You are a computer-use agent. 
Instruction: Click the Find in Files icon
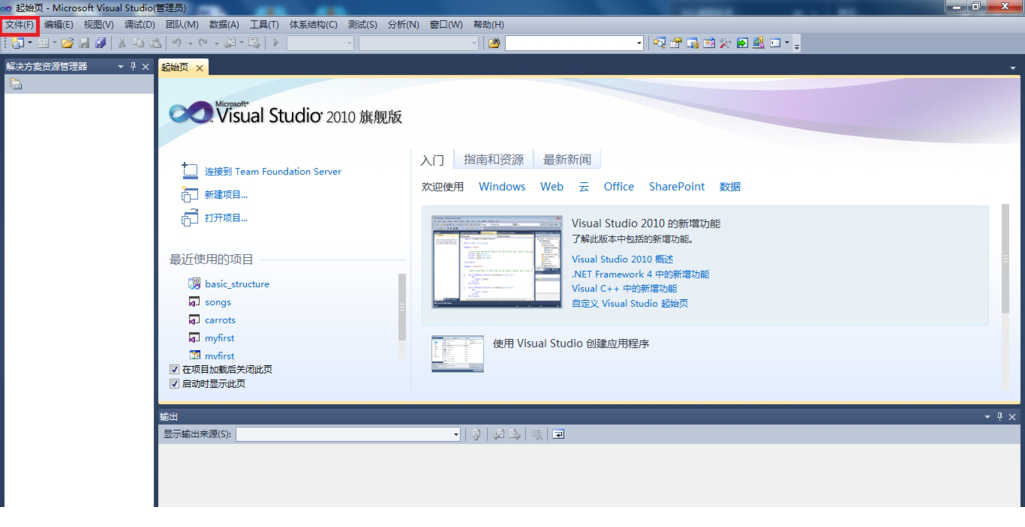pyautogui.click(x=494, y=43)
